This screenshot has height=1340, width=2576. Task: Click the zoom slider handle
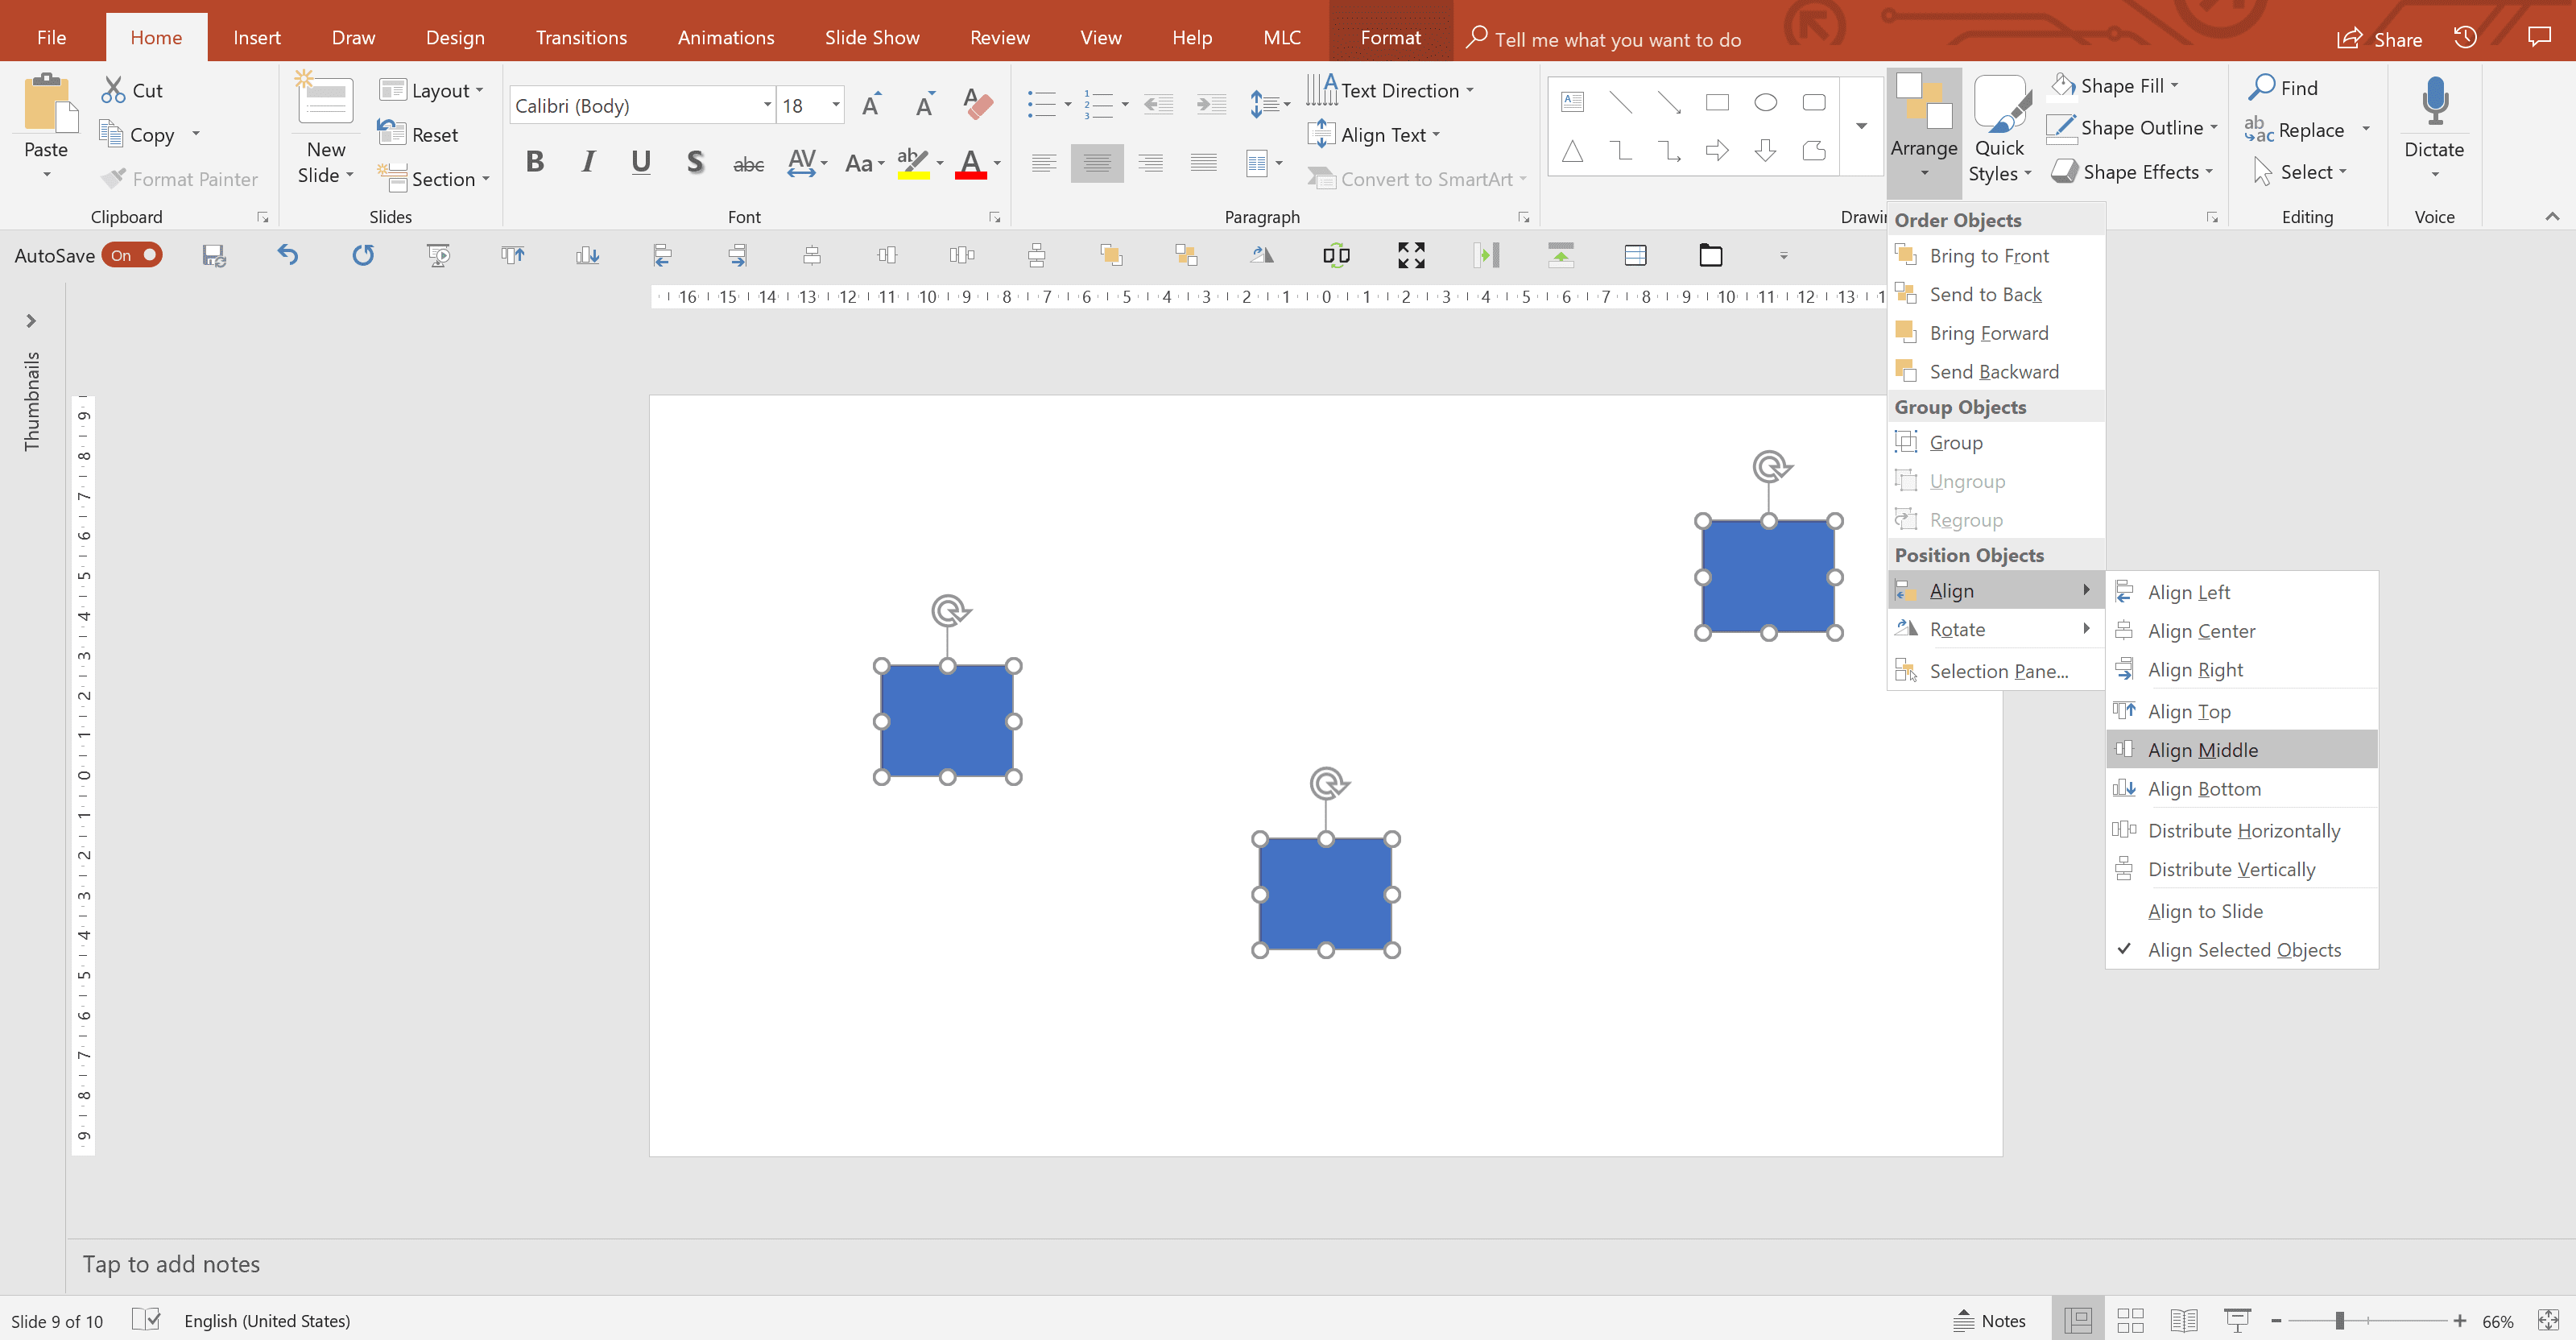(2340, 1320)
